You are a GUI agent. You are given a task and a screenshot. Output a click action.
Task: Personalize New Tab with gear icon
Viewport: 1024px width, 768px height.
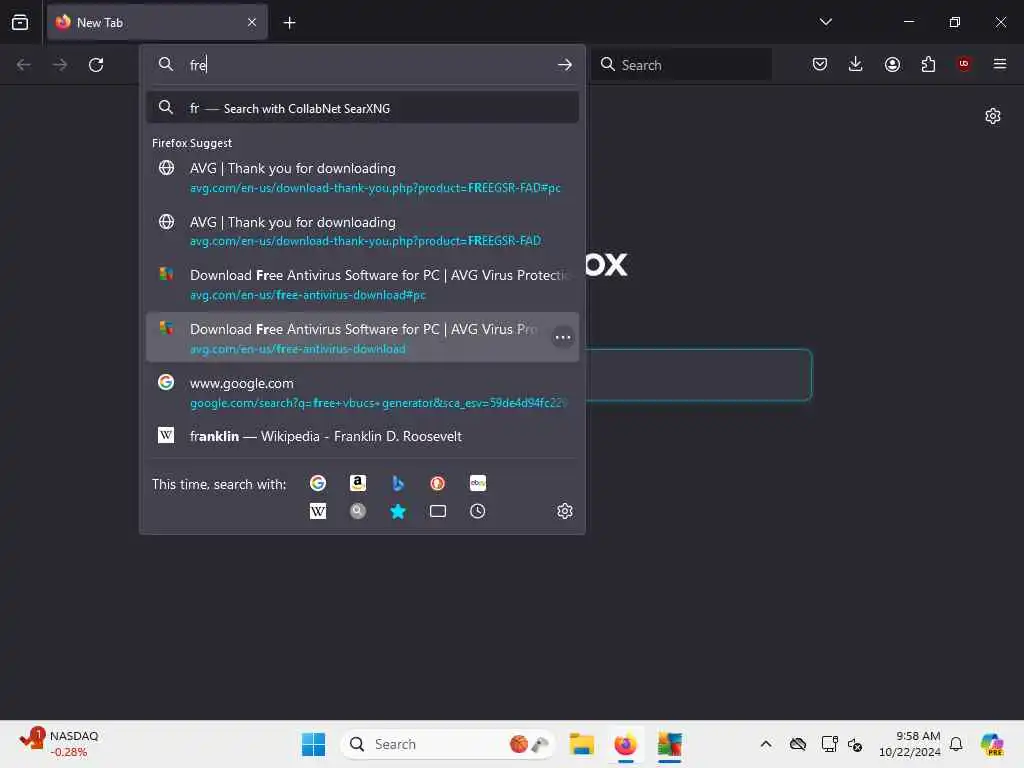coord(993,116)
